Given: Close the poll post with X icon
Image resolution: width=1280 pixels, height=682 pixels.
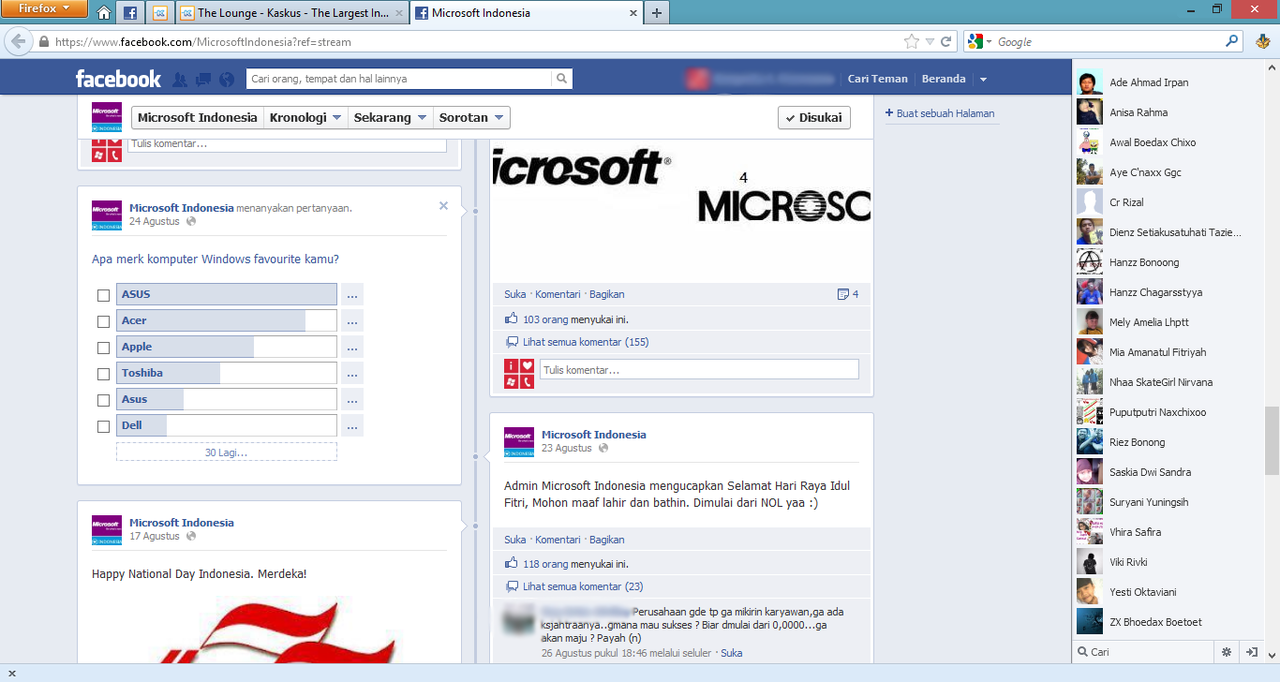Looking at the screenshot, I should point(443,206).
